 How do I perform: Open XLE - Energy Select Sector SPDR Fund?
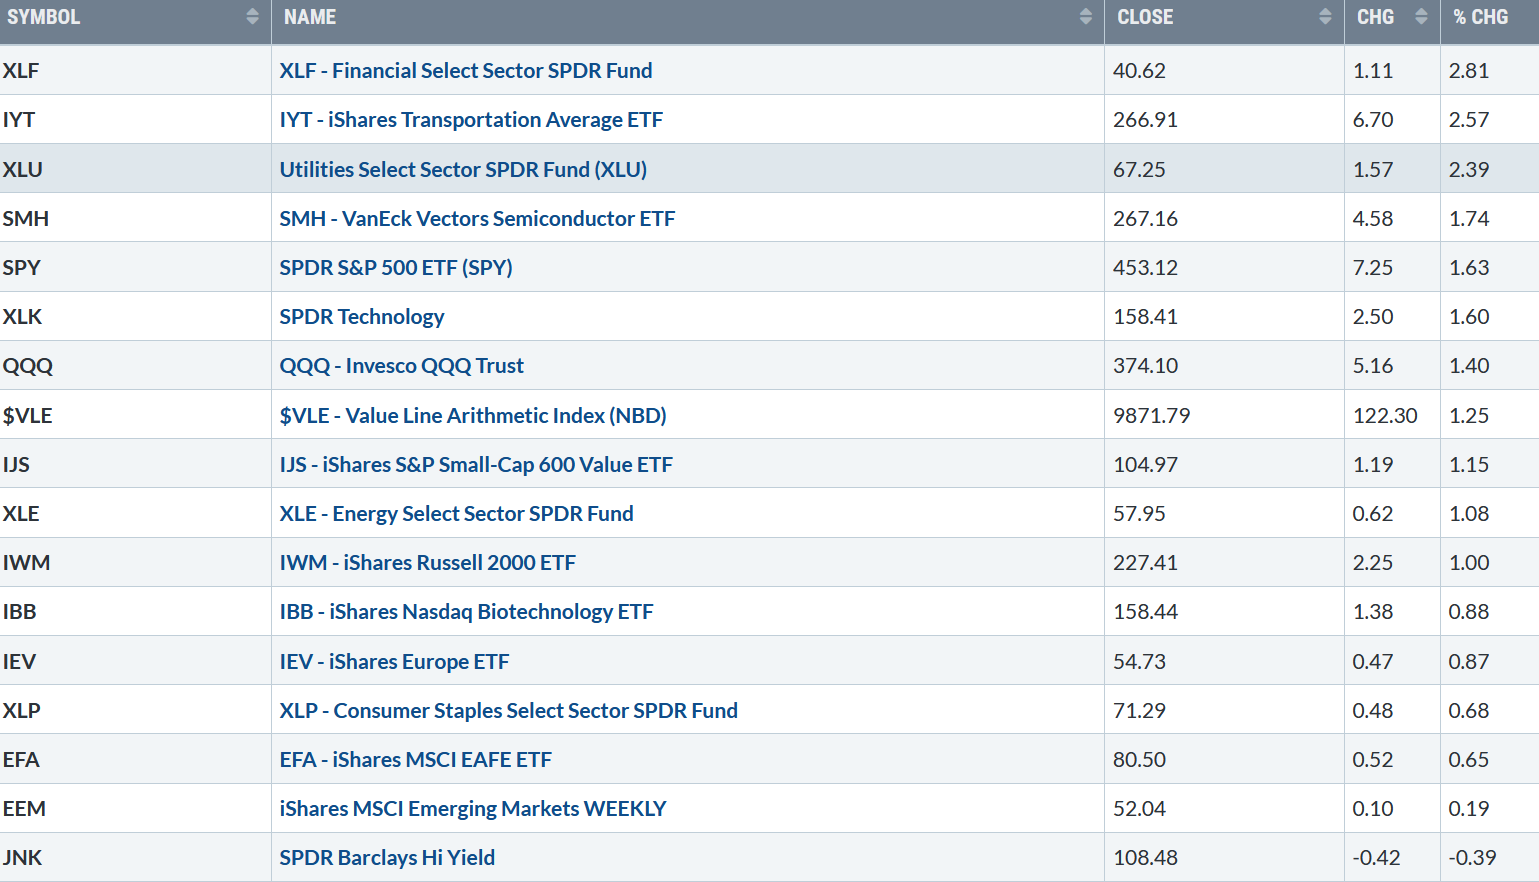tap(457, 514)
